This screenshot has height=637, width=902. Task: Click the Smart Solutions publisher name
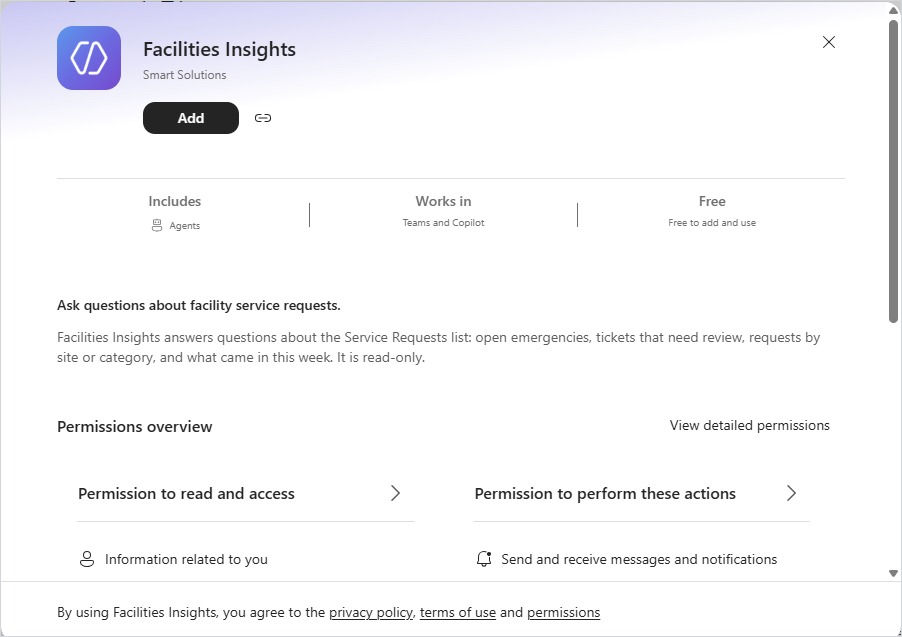[185, 75]
